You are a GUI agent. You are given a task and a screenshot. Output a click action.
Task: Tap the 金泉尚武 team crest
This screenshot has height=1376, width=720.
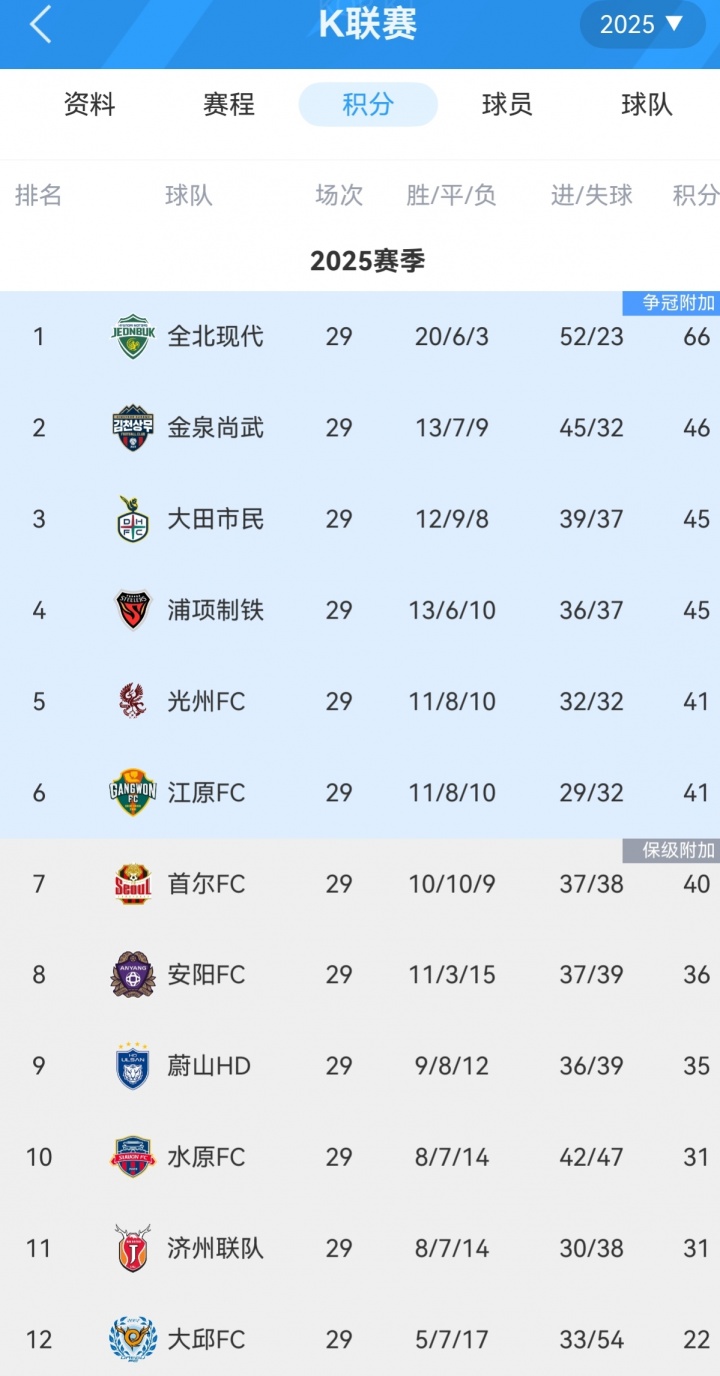tap(132, 428)
